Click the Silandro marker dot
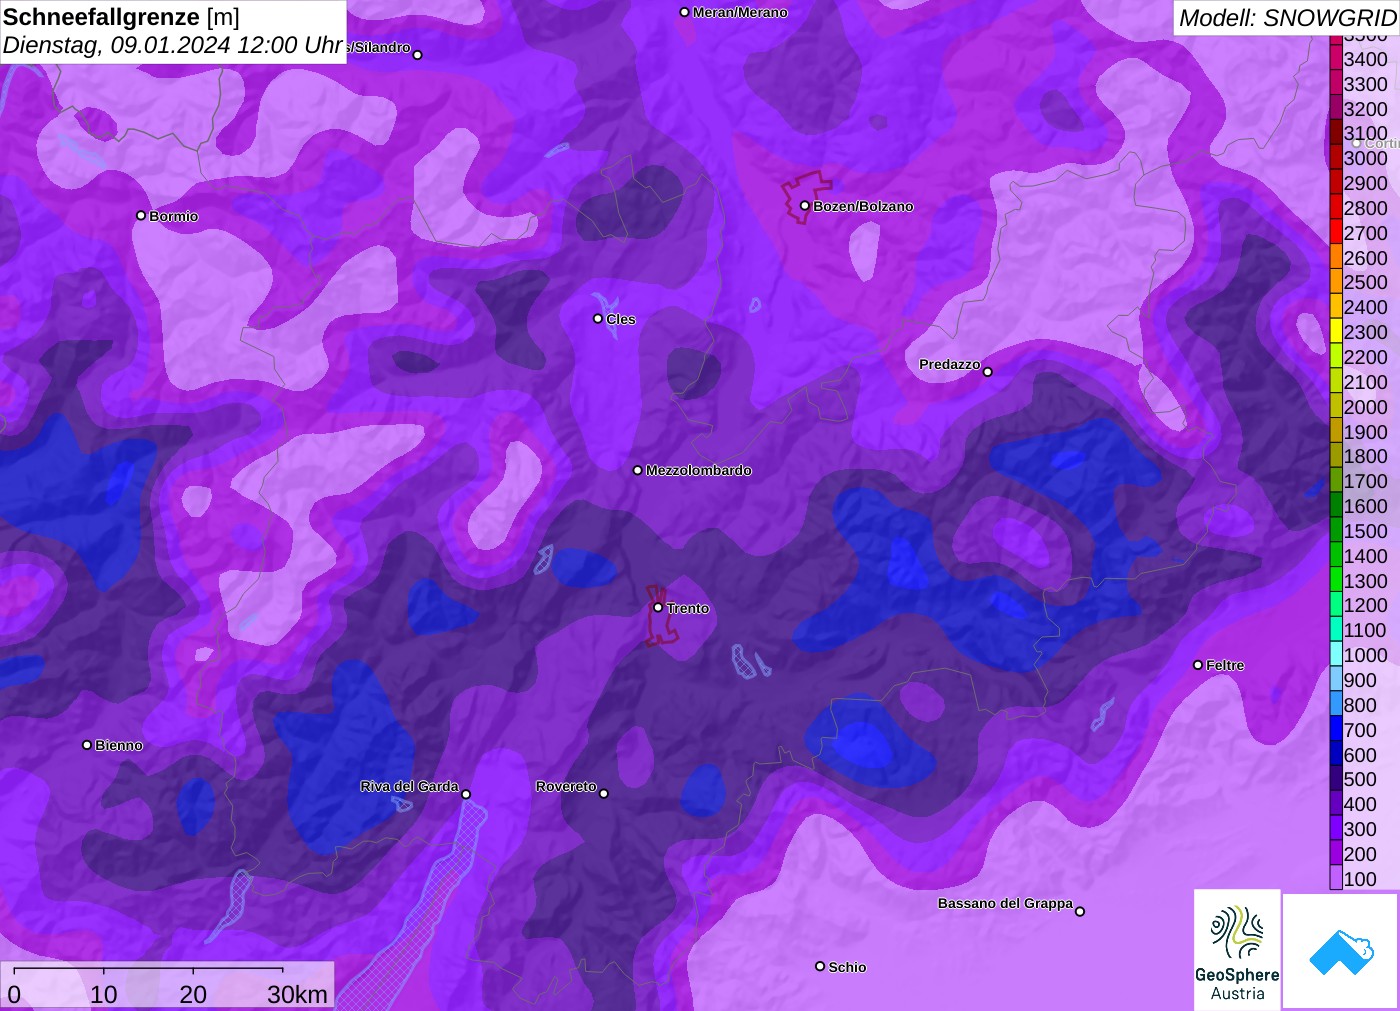The width and height of the screenshot is (1400, 1011). click(418, 55)
